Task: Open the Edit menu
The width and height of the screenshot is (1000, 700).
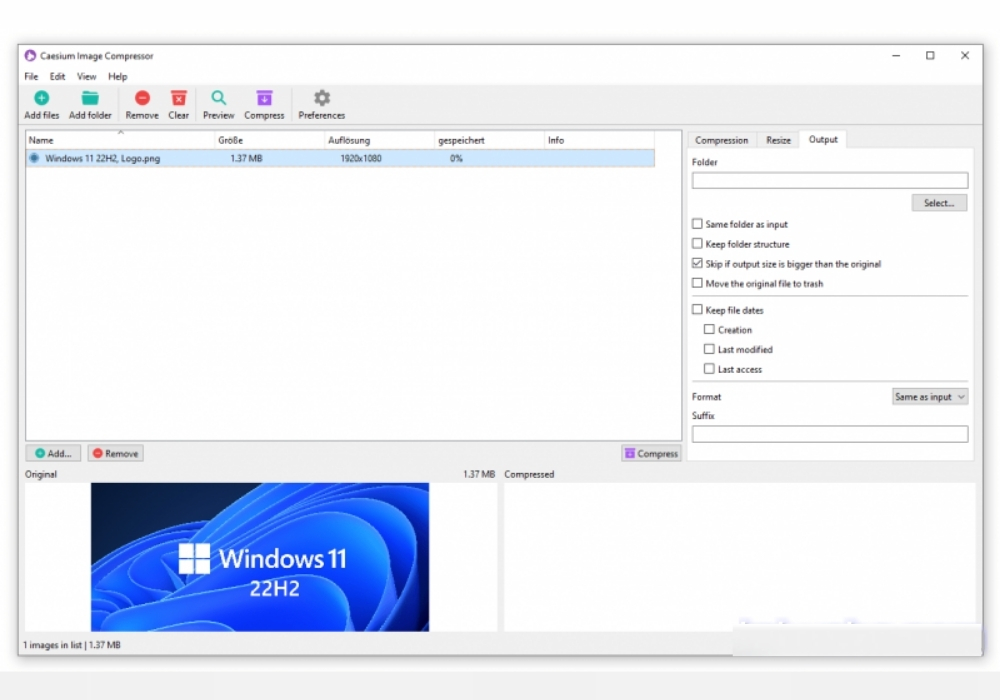Action: pyautogui.click(x=57, y=77)
